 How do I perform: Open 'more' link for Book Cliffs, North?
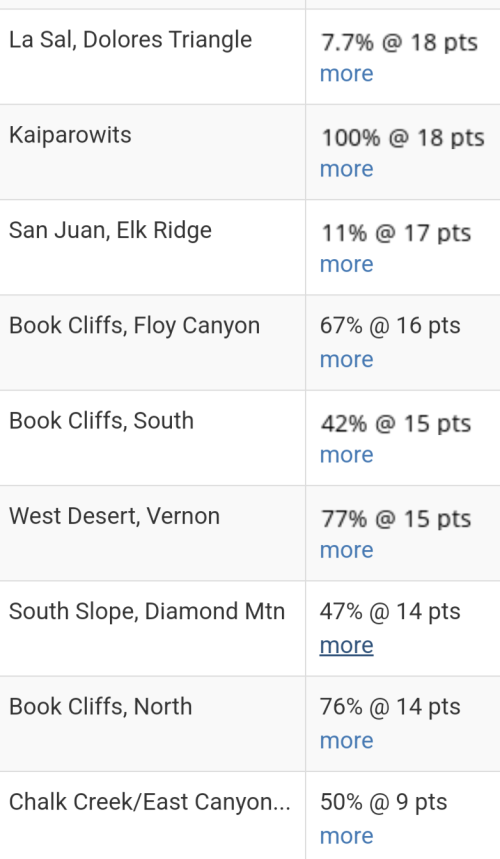tap(346, 741)
